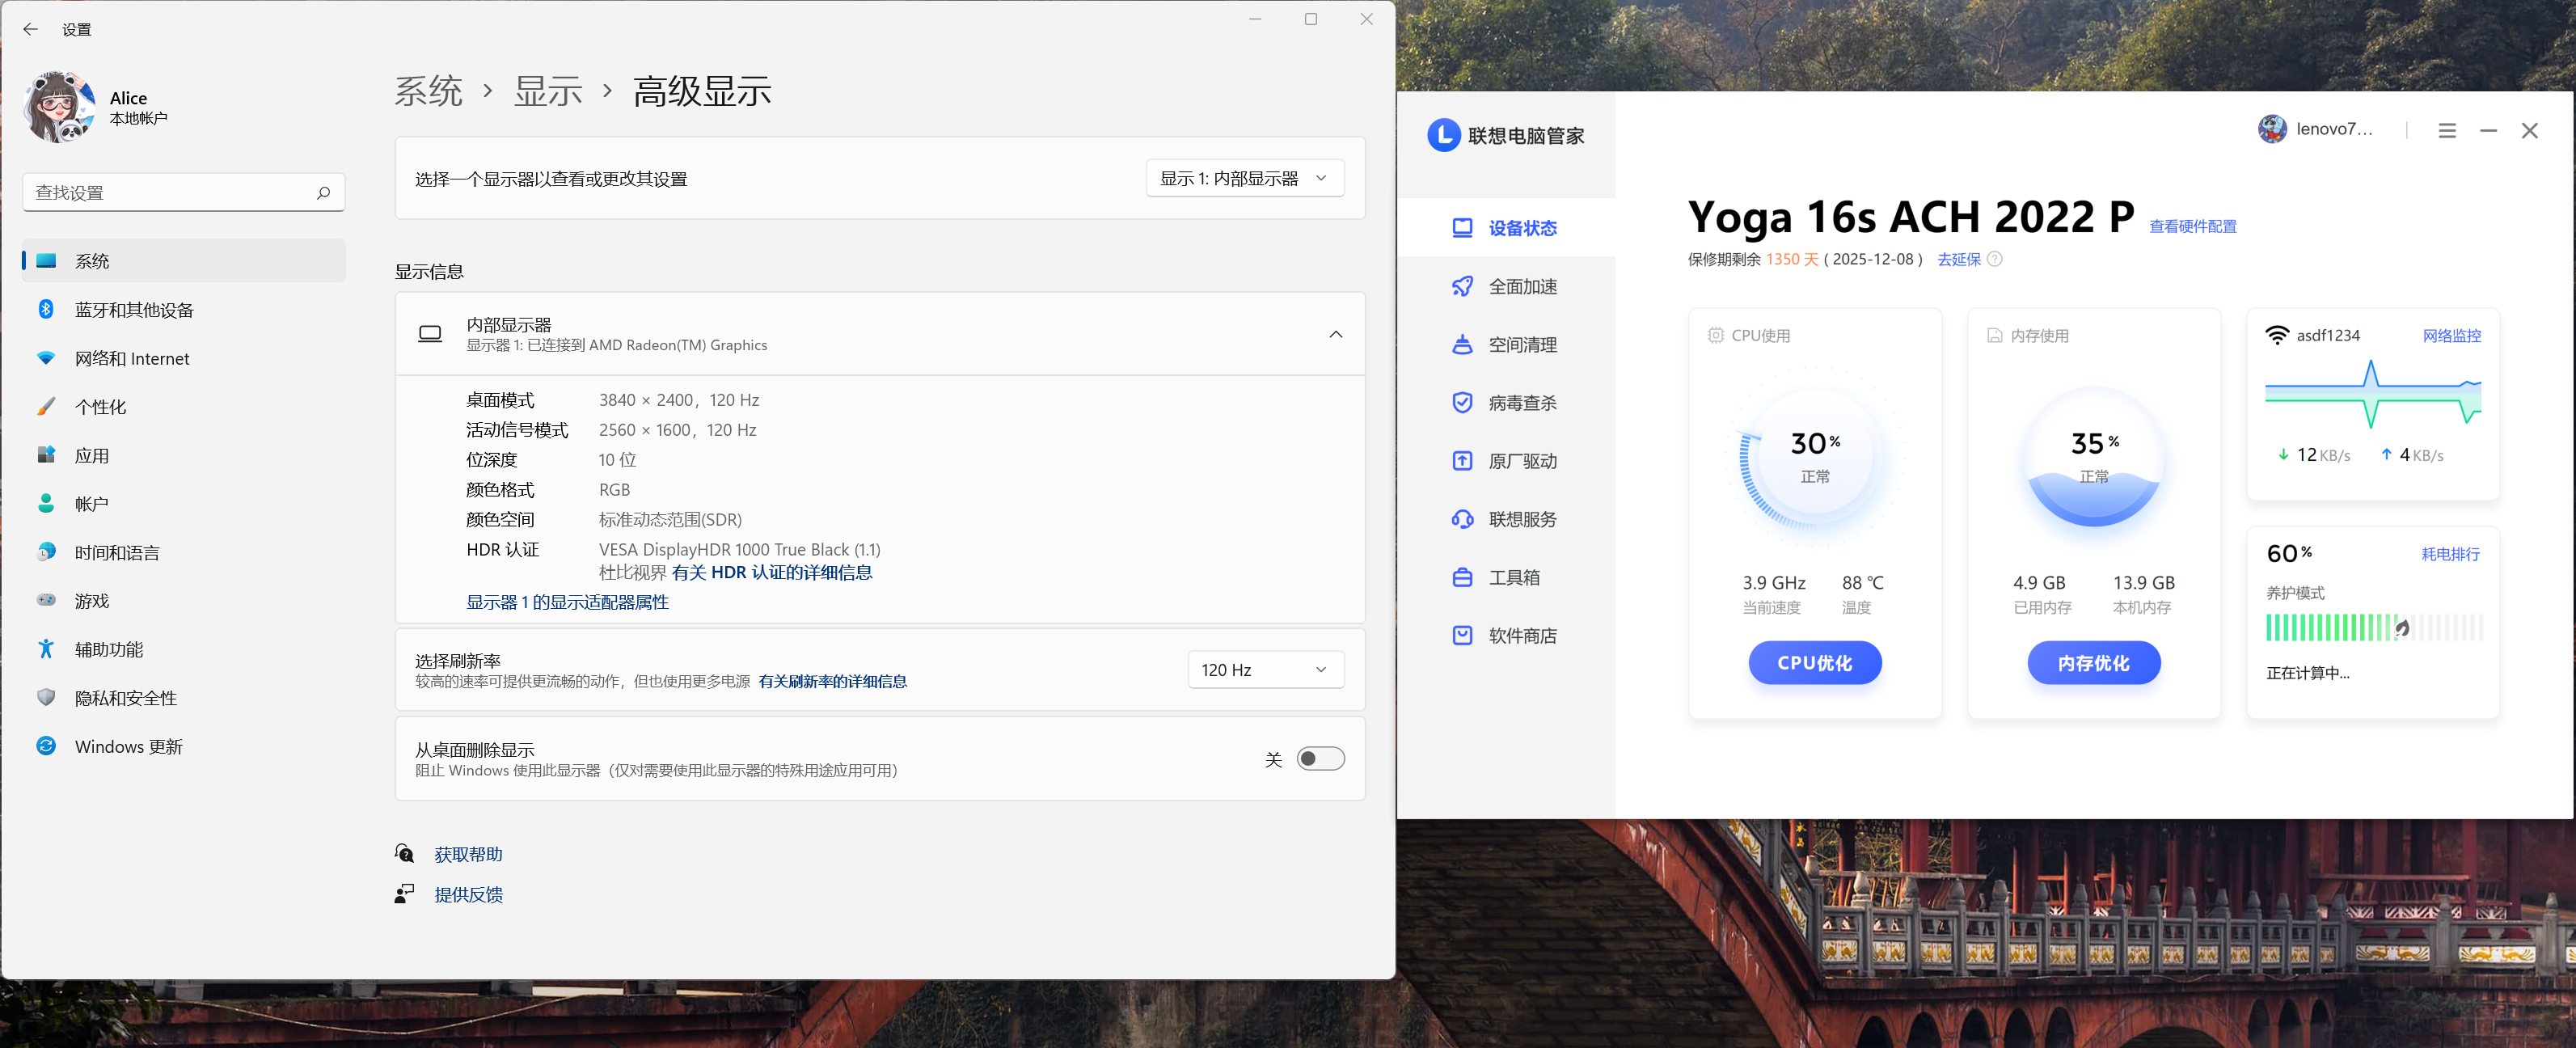The image size is (2576, 1048).
Task: Click the Accounts person icon
Action: (46, 503)
